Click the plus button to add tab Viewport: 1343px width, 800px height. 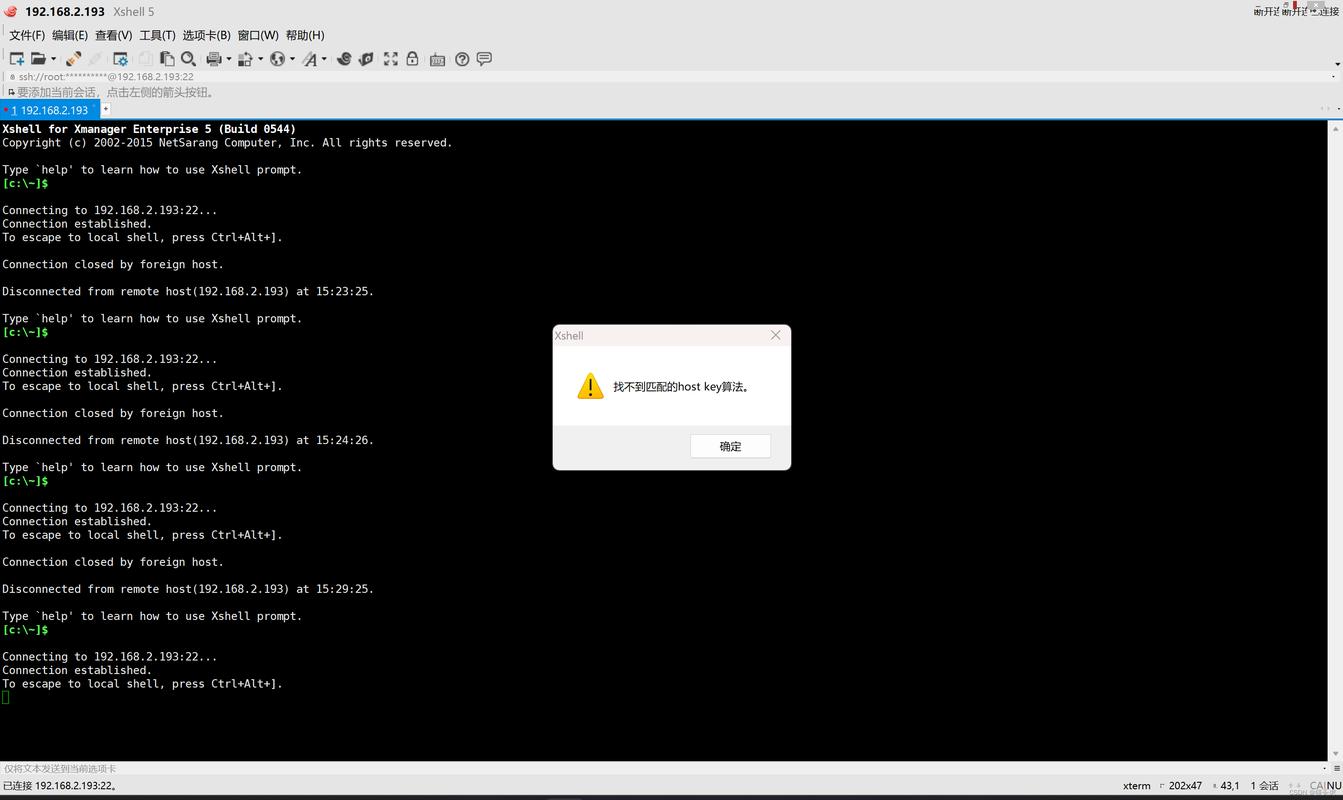105,109
